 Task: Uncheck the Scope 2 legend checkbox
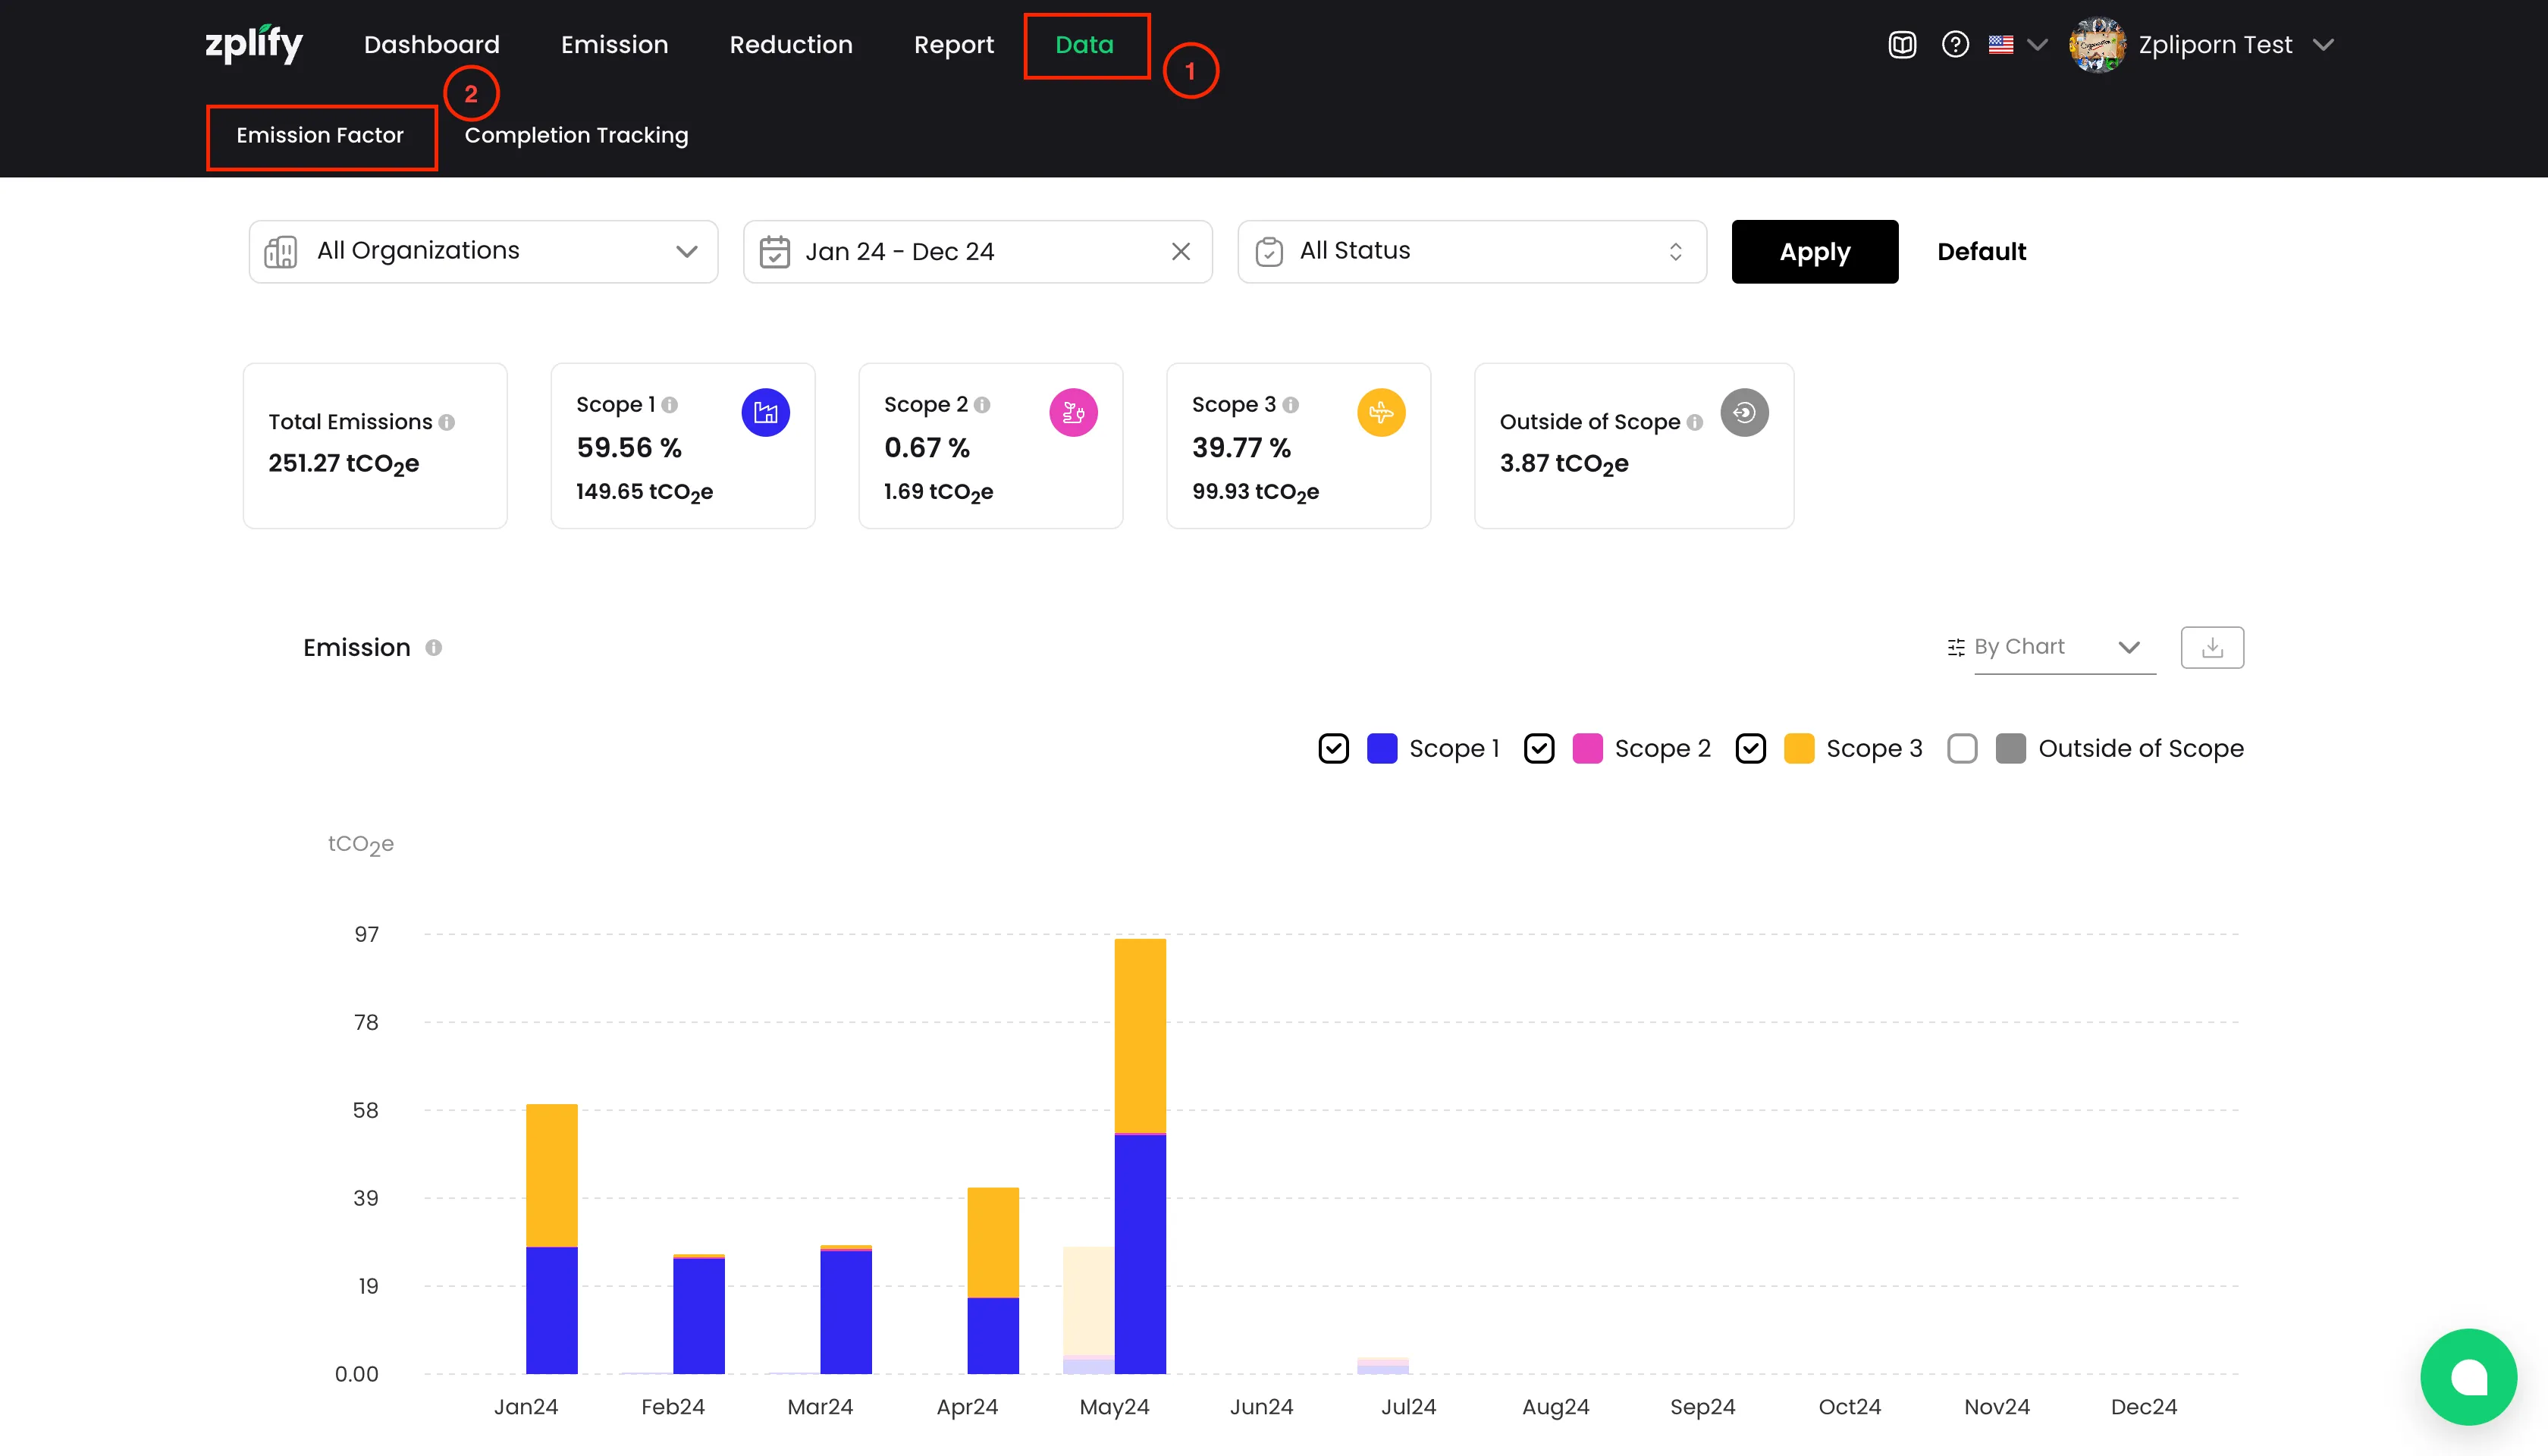tap(1539, 748)
